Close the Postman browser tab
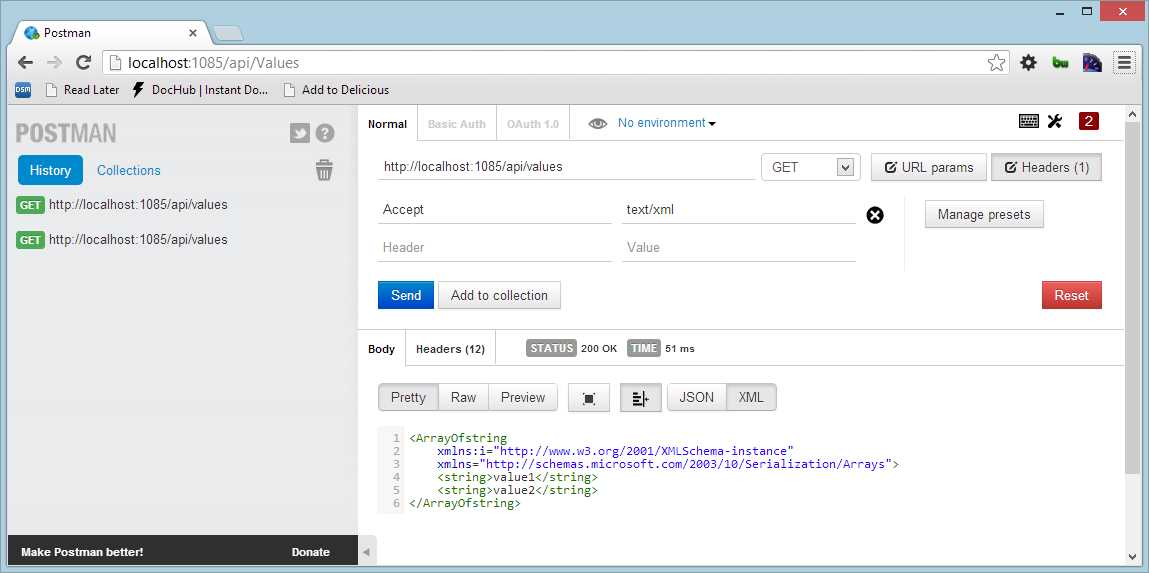The height and width of the screenshot is (573, 1149). click(193, 33)
